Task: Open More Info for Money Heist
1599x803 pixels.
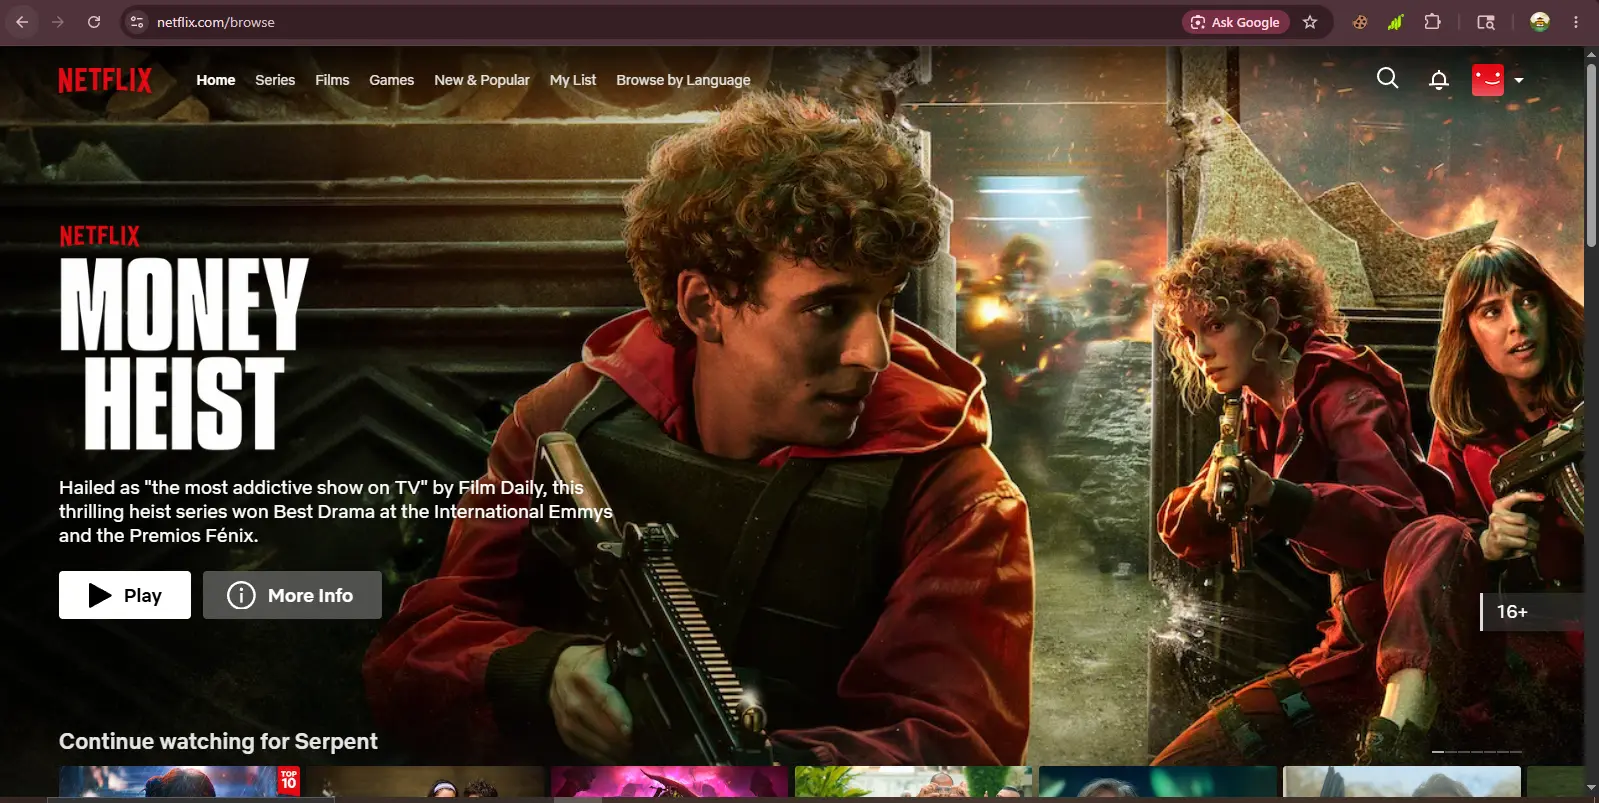Action: click(x=292, y=595)
